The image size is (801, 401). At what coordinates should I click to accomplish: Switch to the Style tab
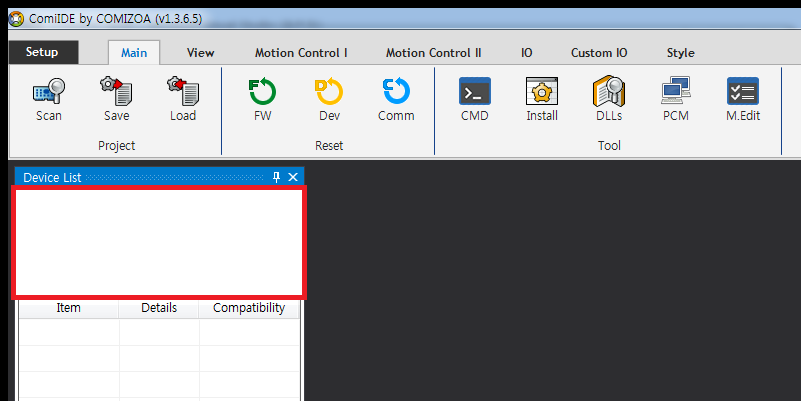(x=680, y=53)
